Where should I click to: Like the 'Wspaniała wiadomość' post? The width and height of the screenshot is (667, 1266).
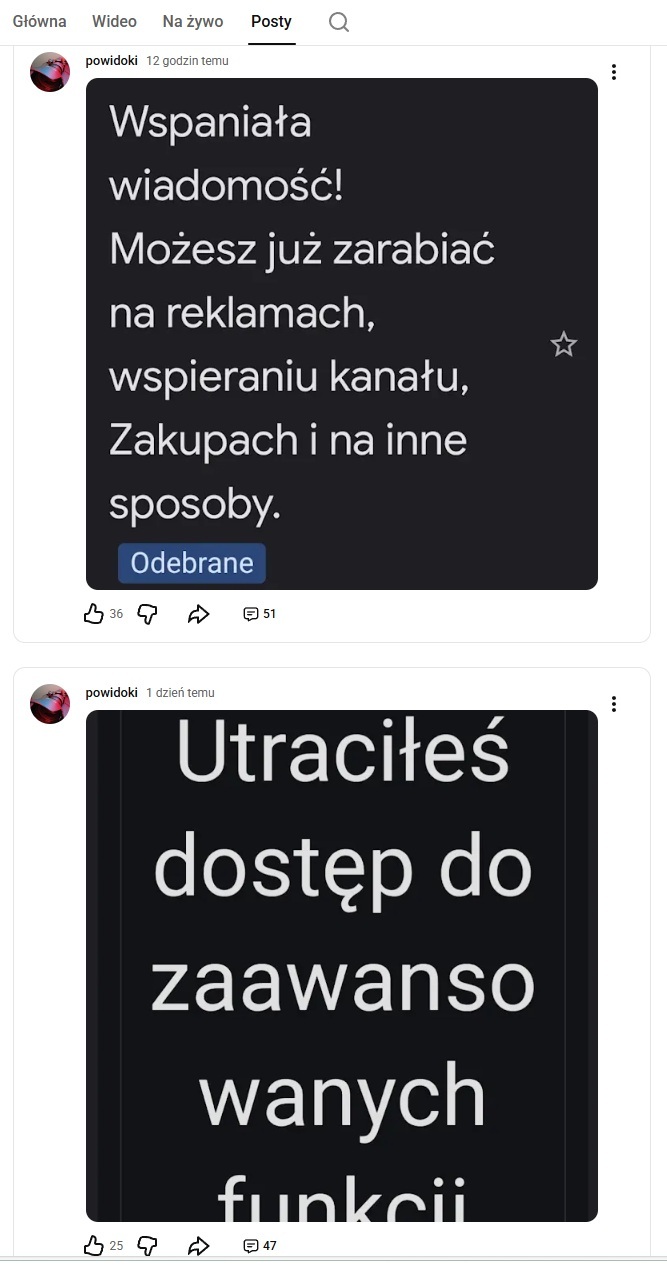94,614
